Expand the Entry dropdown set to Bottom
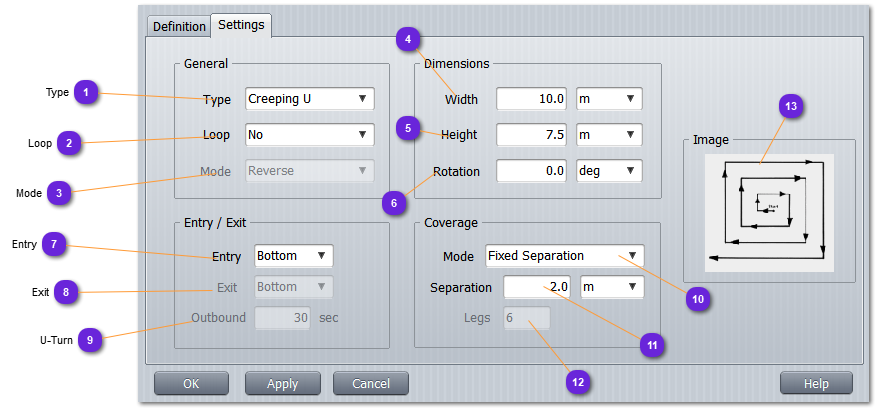The height and width of the screenshot is (415, 878). pyautogui.click(x=294, y=256)
